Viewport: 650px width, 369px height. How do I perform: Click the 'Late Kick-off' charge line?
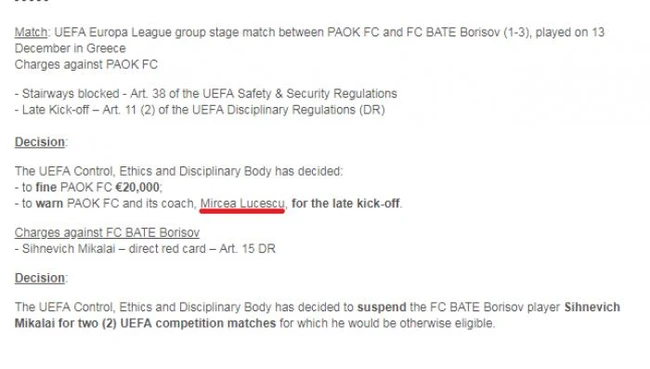200,110
